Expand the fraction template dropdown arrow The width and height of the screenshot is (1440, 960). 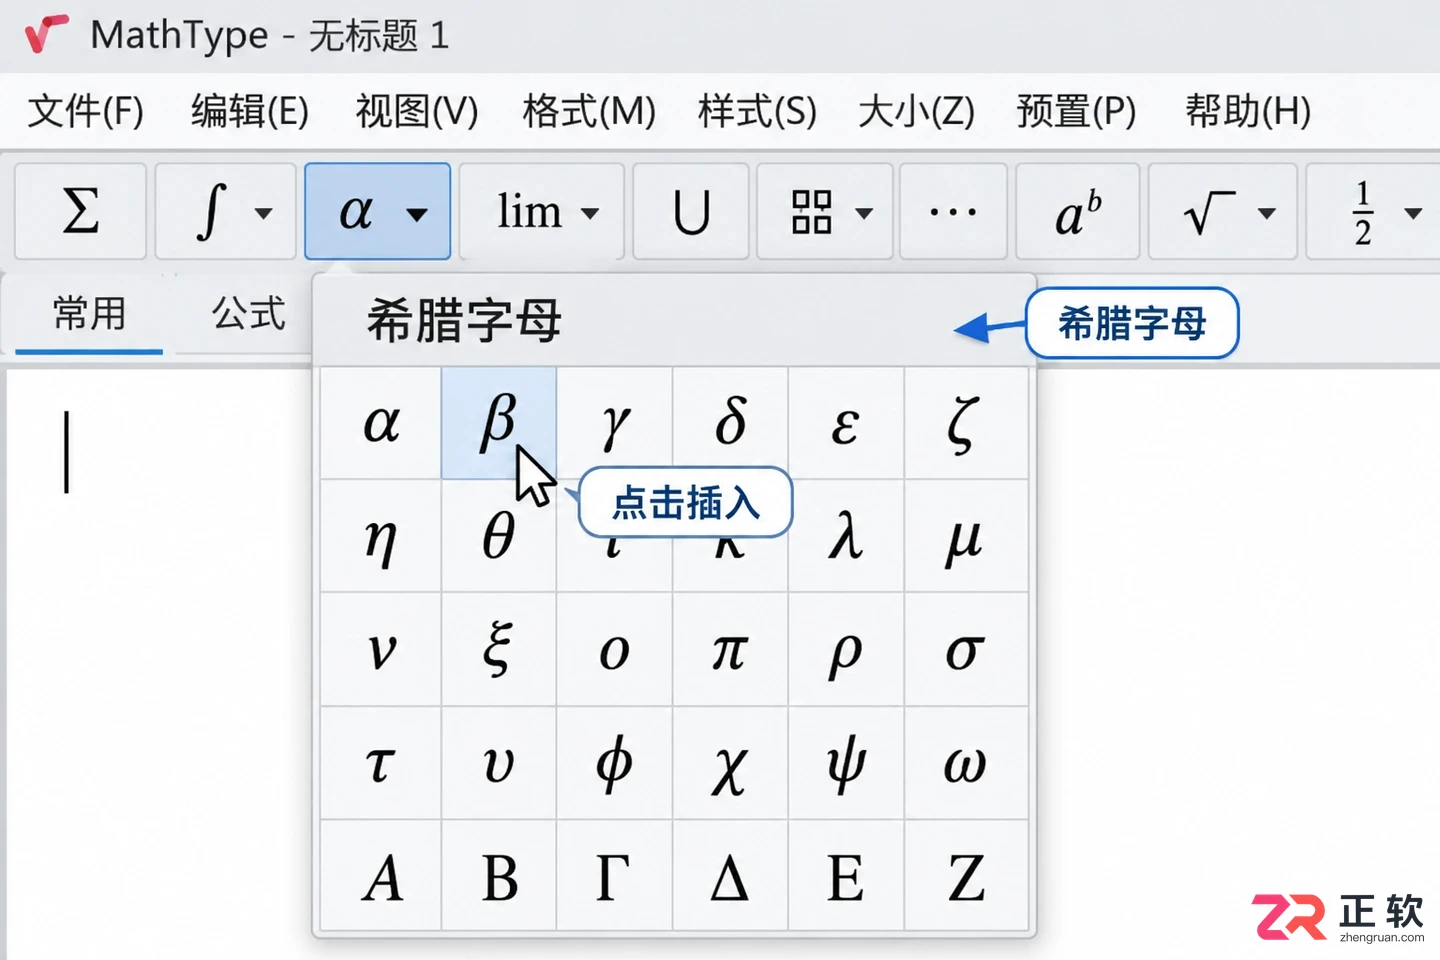coord(1413,213)
